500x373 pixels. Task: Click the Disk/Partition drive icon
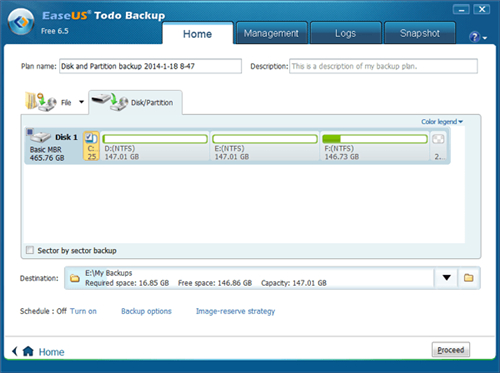pos(110,102)
